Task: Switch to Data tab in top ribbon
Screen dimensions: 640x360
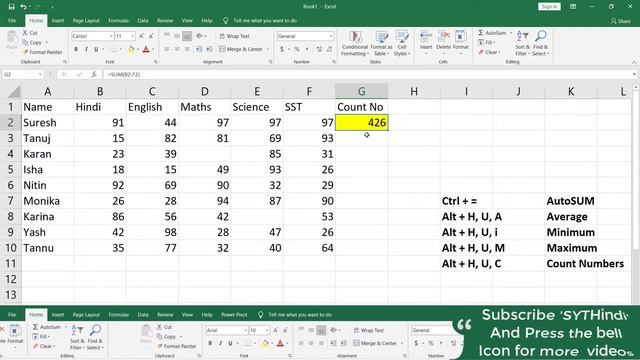Action: [x=143, y=20]
